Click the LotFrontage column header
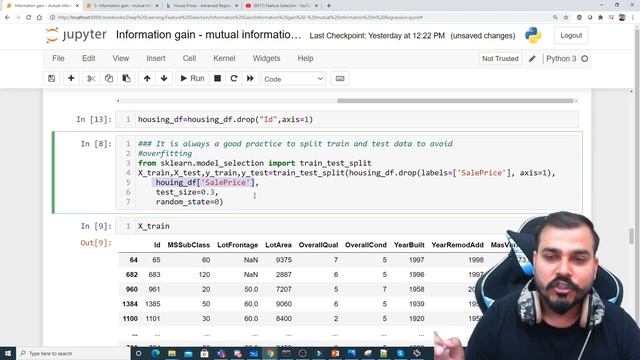 pos(238,245)
